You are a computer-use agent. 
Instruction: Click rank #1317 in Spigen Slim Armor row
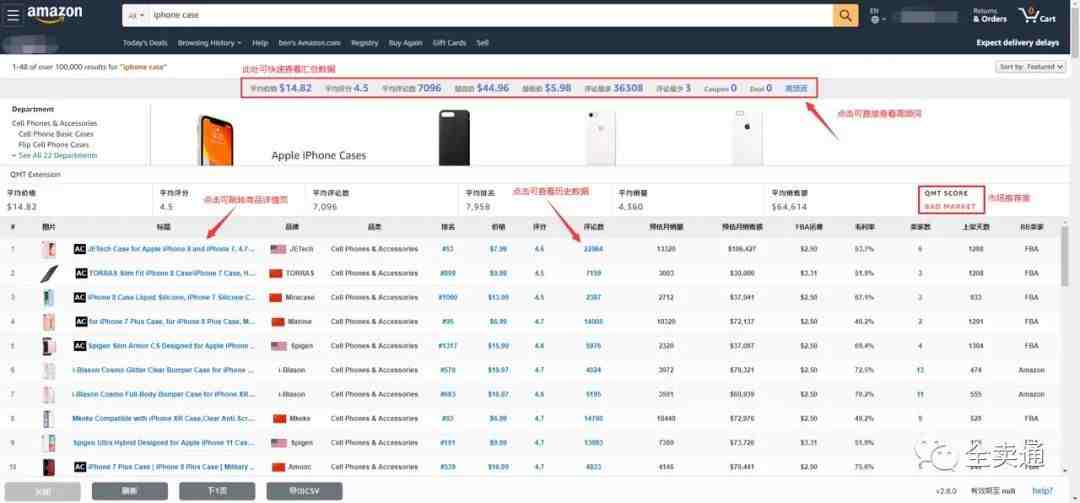point(448,346)
